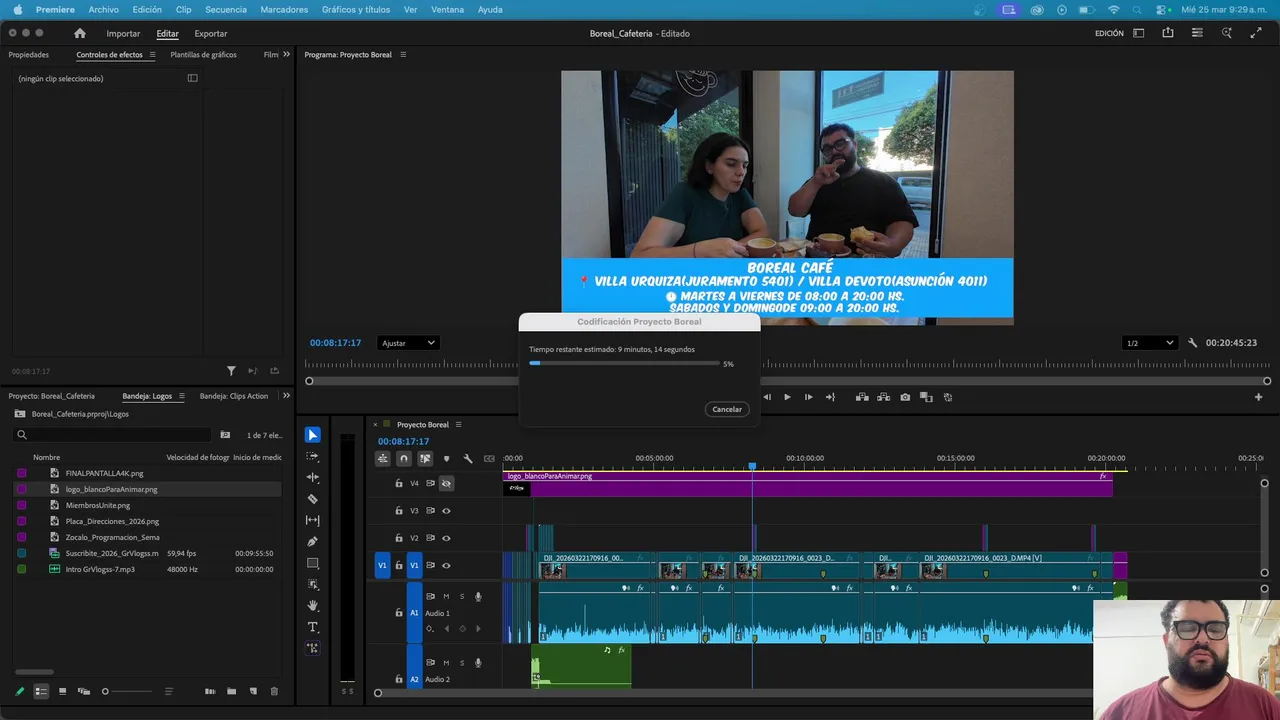Open the Programa: Proyecto Boreal panel menu
The height and width of the screenshot is (720, 1280).
click(x=403, y=55)
